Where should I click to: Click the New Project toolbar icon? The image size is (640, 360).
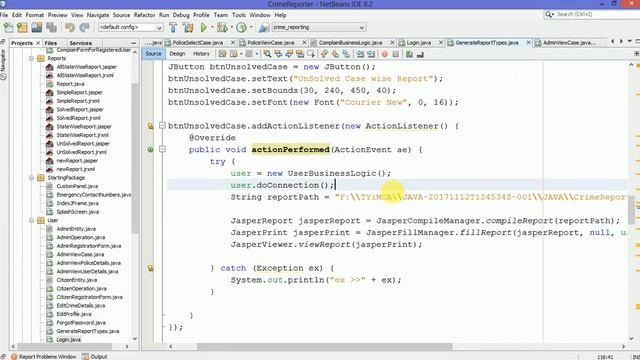tap(22, 27)
